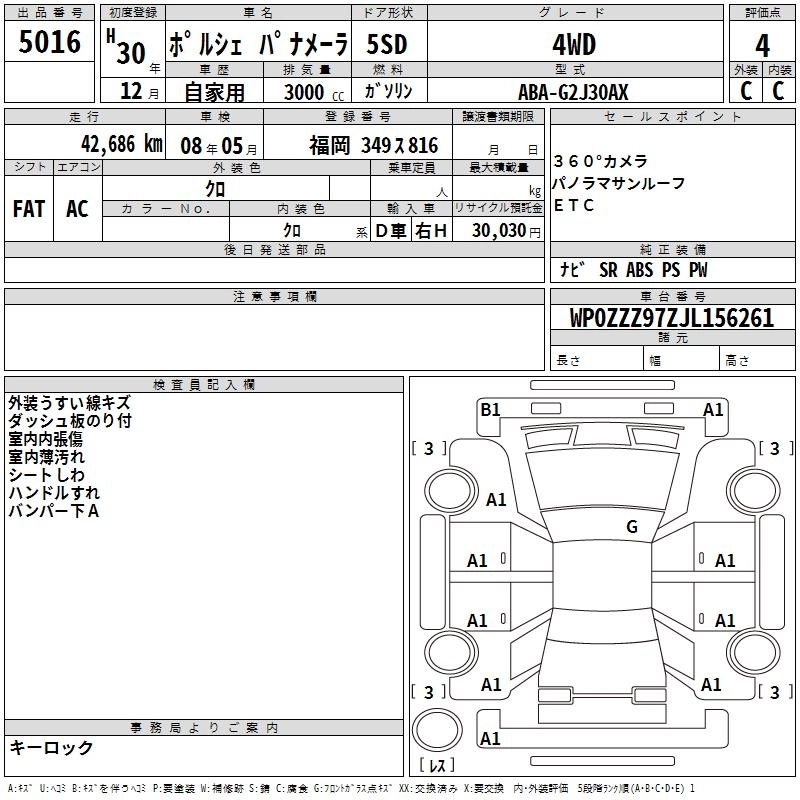Click the registration month value 12
800x800 pixels.
point(131,91)
